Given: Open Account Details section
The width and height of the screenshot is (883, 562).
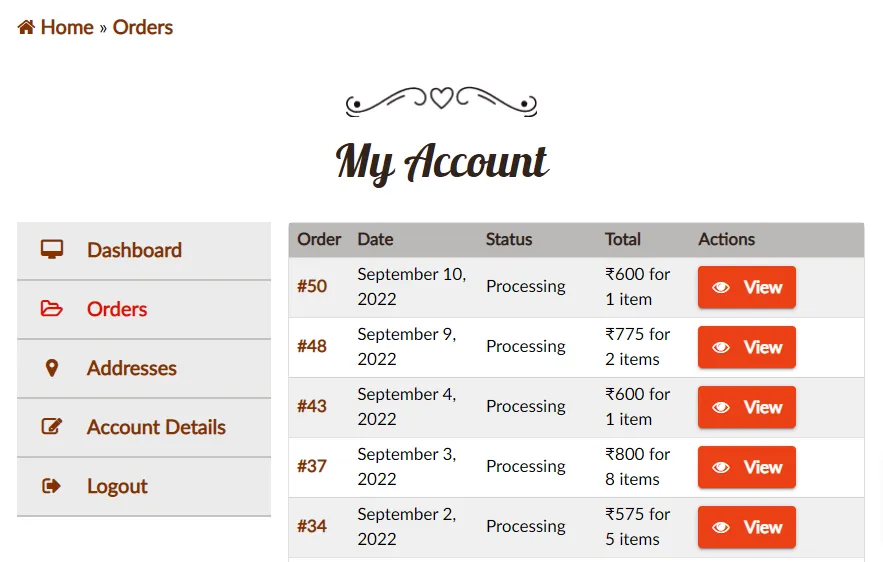Looking at the screenshot, I should tap(156, 427).
